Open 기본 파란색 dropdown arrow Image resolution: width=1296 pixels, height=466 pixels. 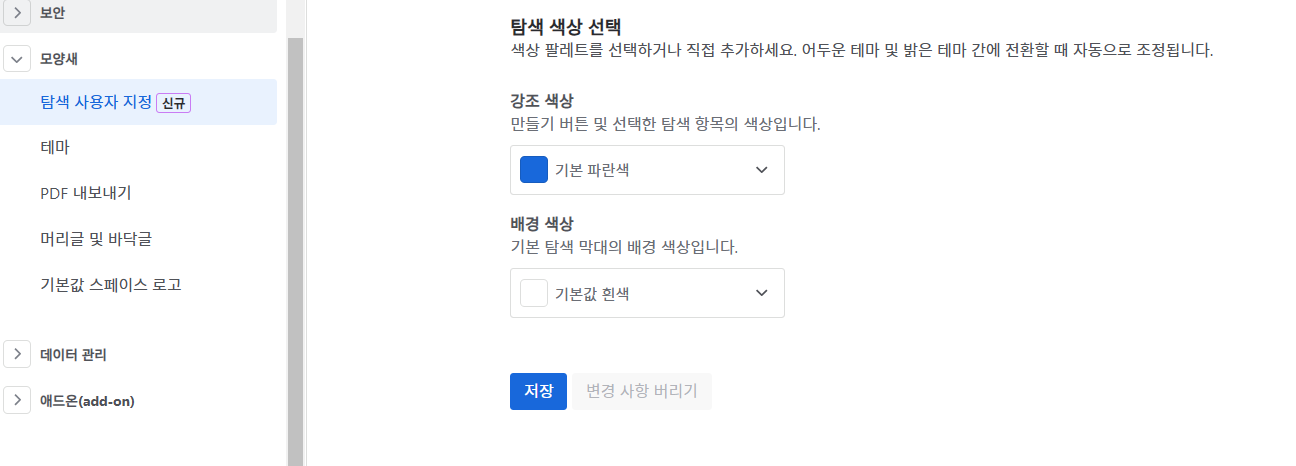tap(762, 170)
